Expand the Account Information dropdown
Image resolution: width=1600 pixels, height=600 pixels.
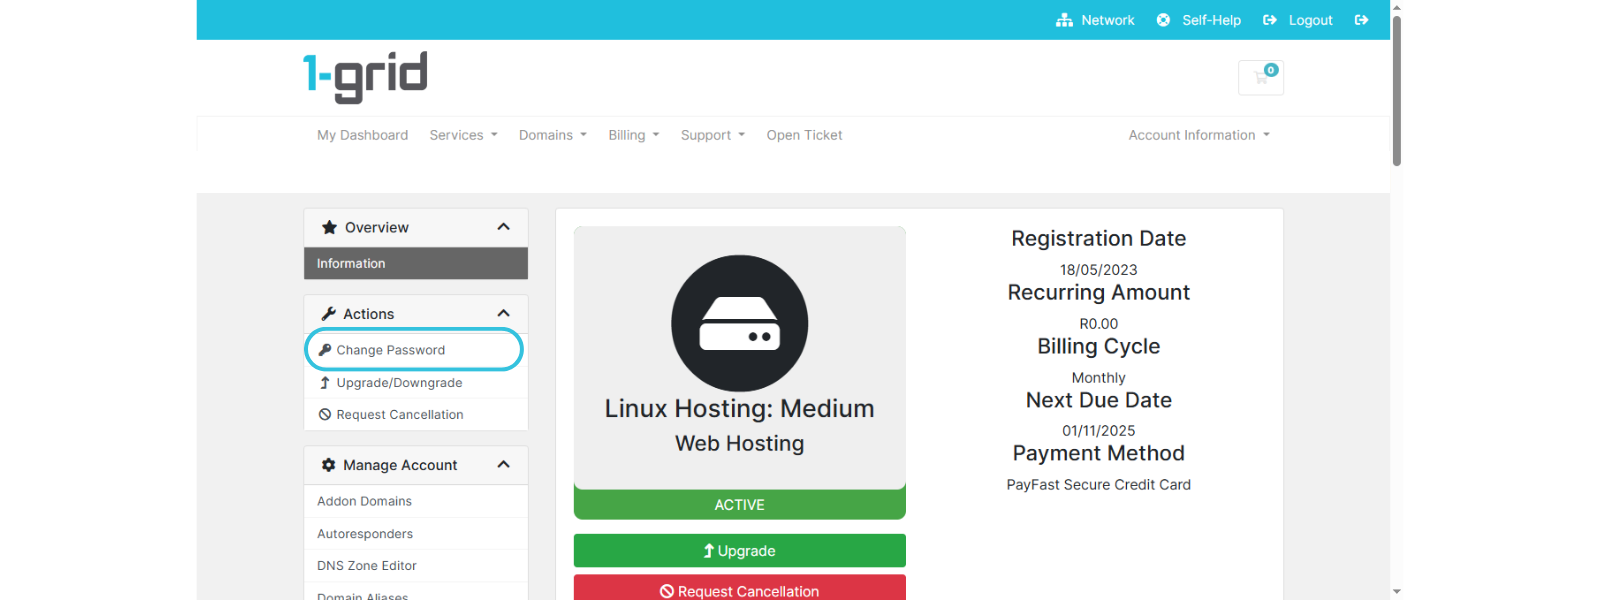(x=1198, y=135)
